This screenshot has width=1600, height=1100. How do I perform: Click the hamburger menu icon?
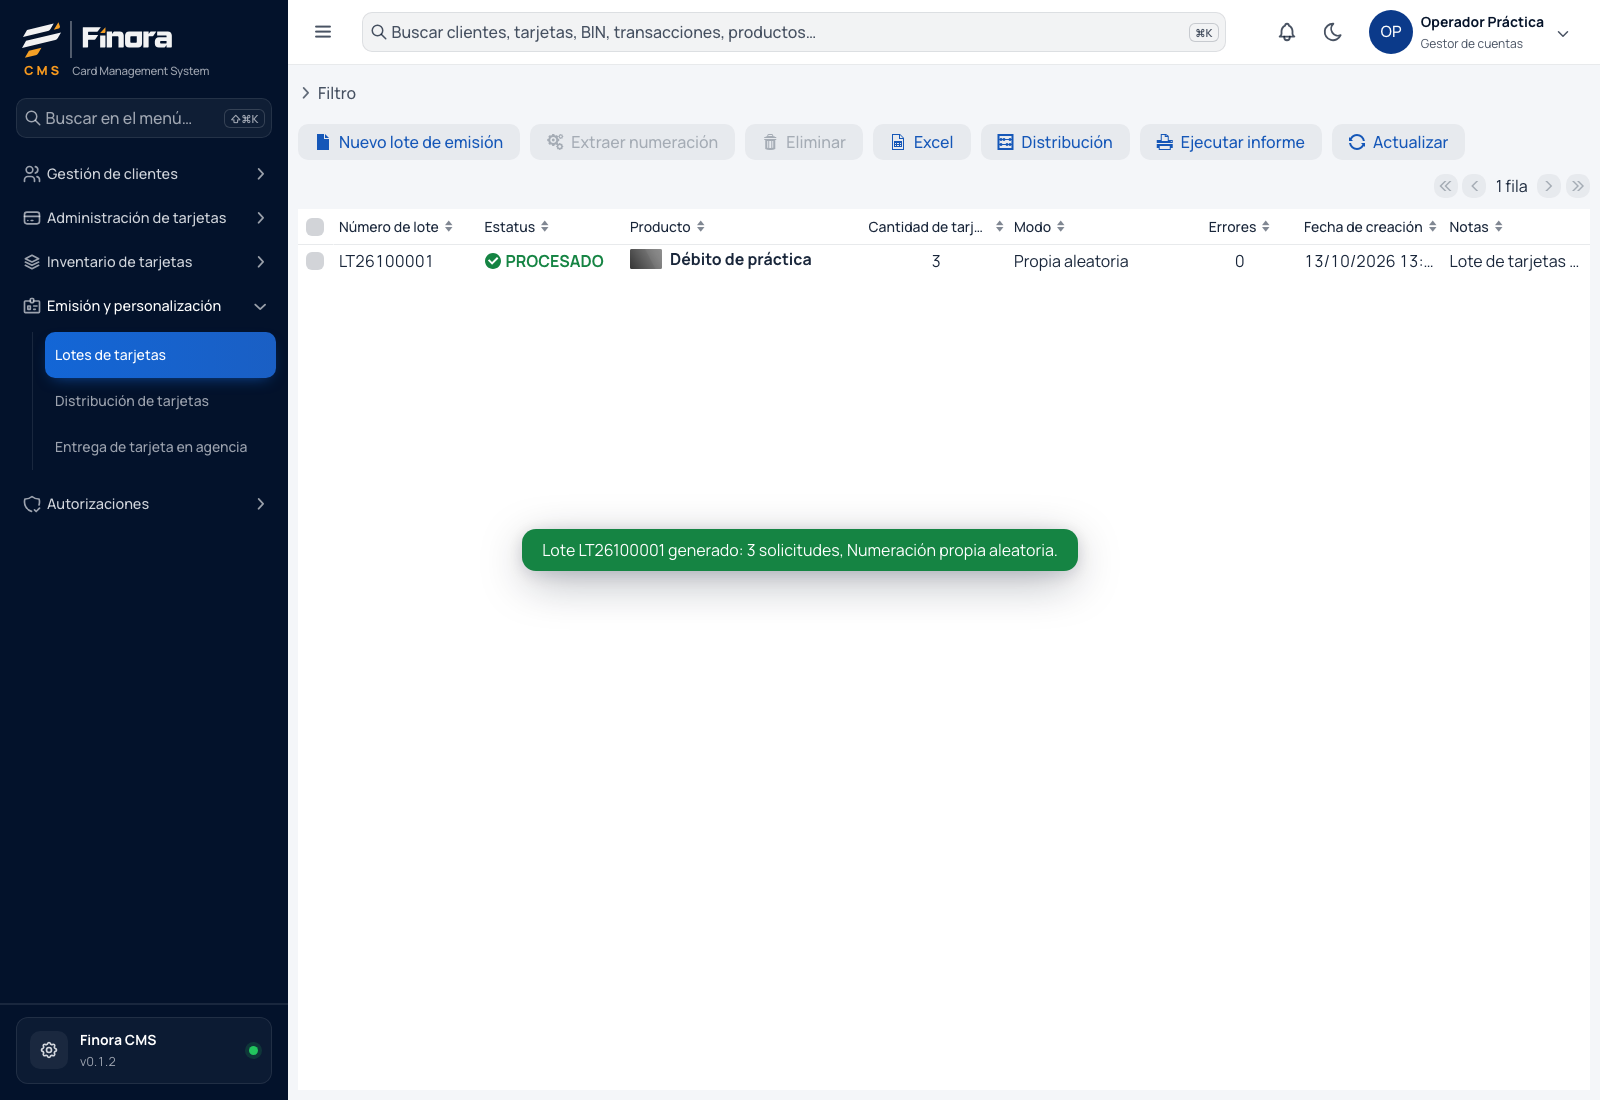coord(323,32)
